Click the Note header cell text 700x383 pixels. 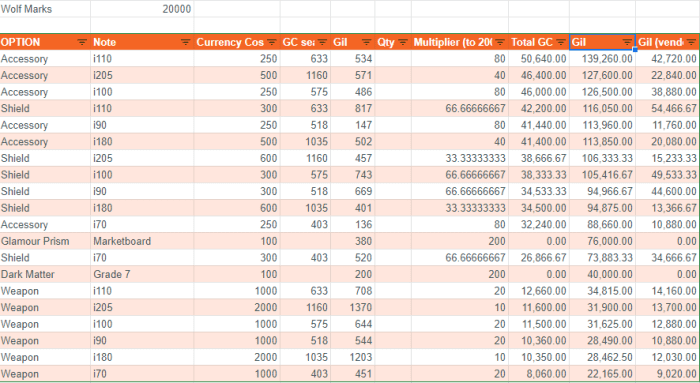click(x=104, y=42)
